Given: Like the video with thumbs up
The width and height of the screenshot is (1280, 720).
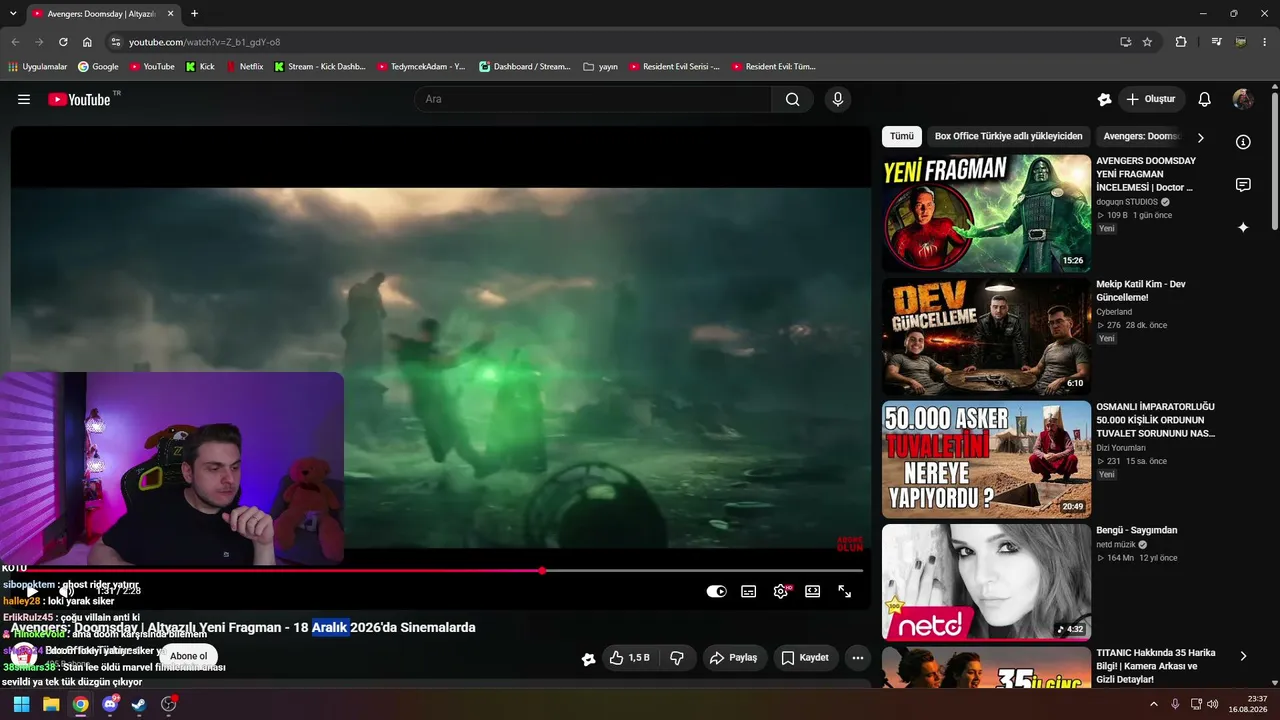Looking at the screenshot, I should (630, 658).
